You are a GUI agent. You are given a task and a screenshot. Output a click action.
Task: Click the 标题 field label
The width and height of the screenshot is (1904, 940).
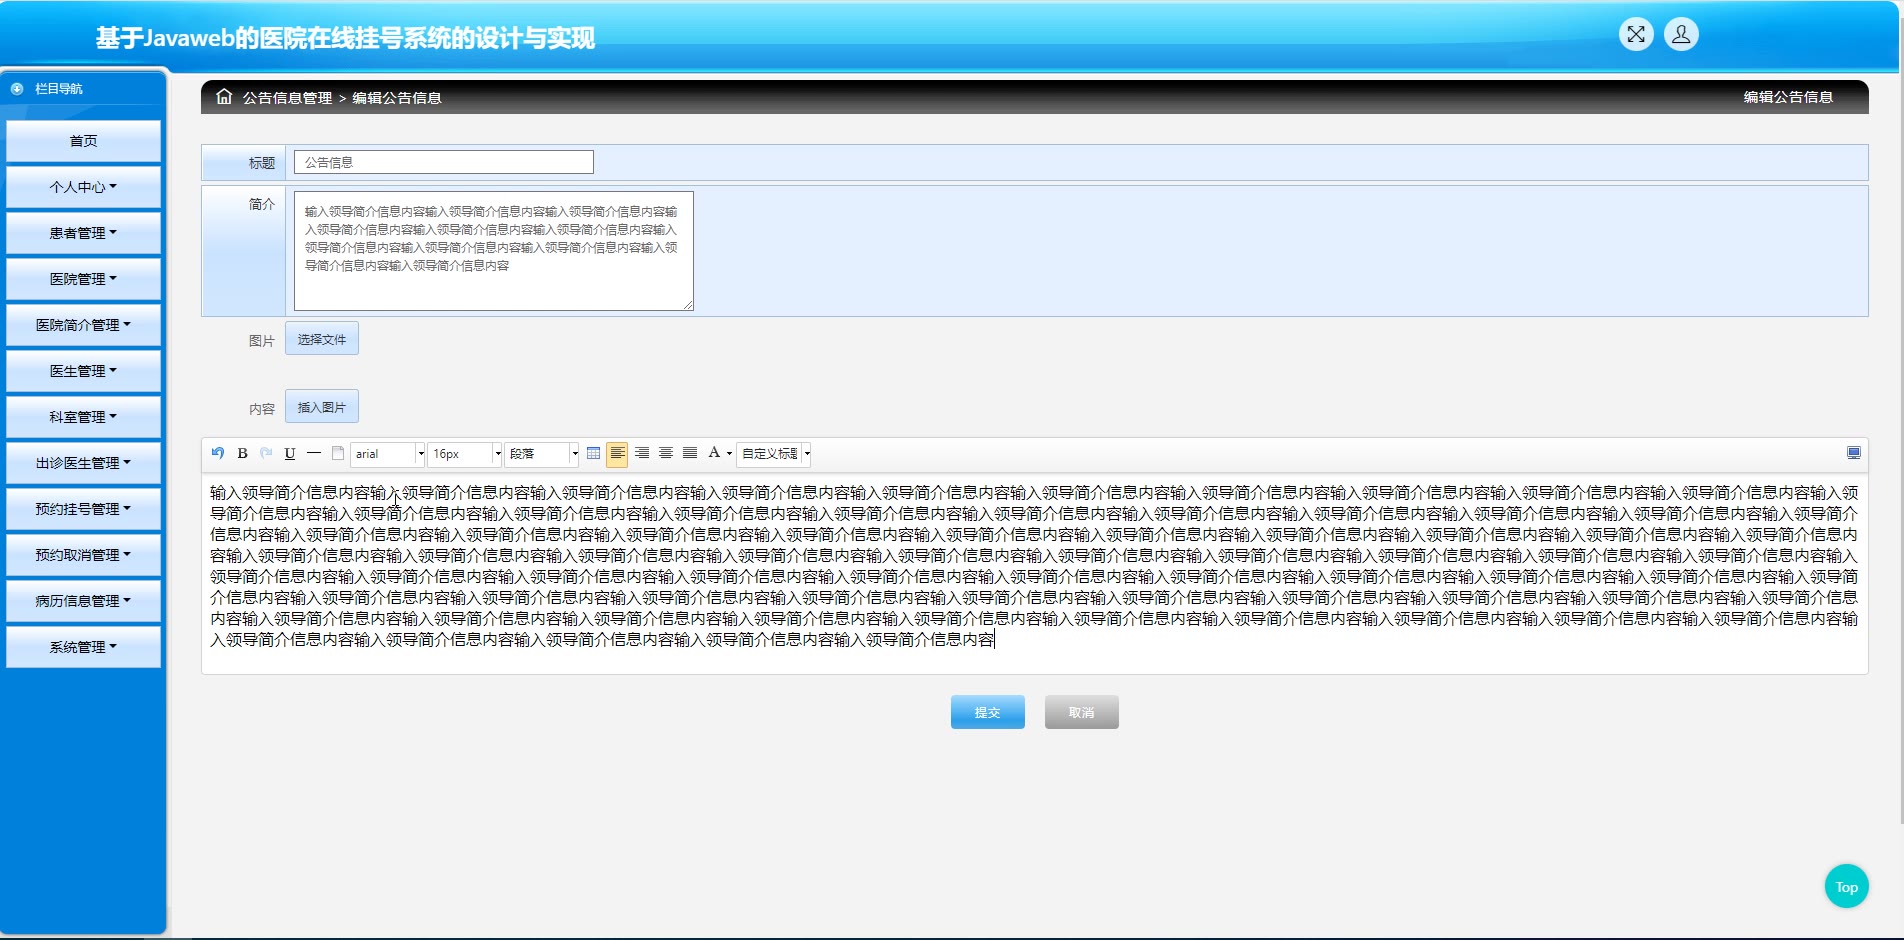[x=262, y=163]
